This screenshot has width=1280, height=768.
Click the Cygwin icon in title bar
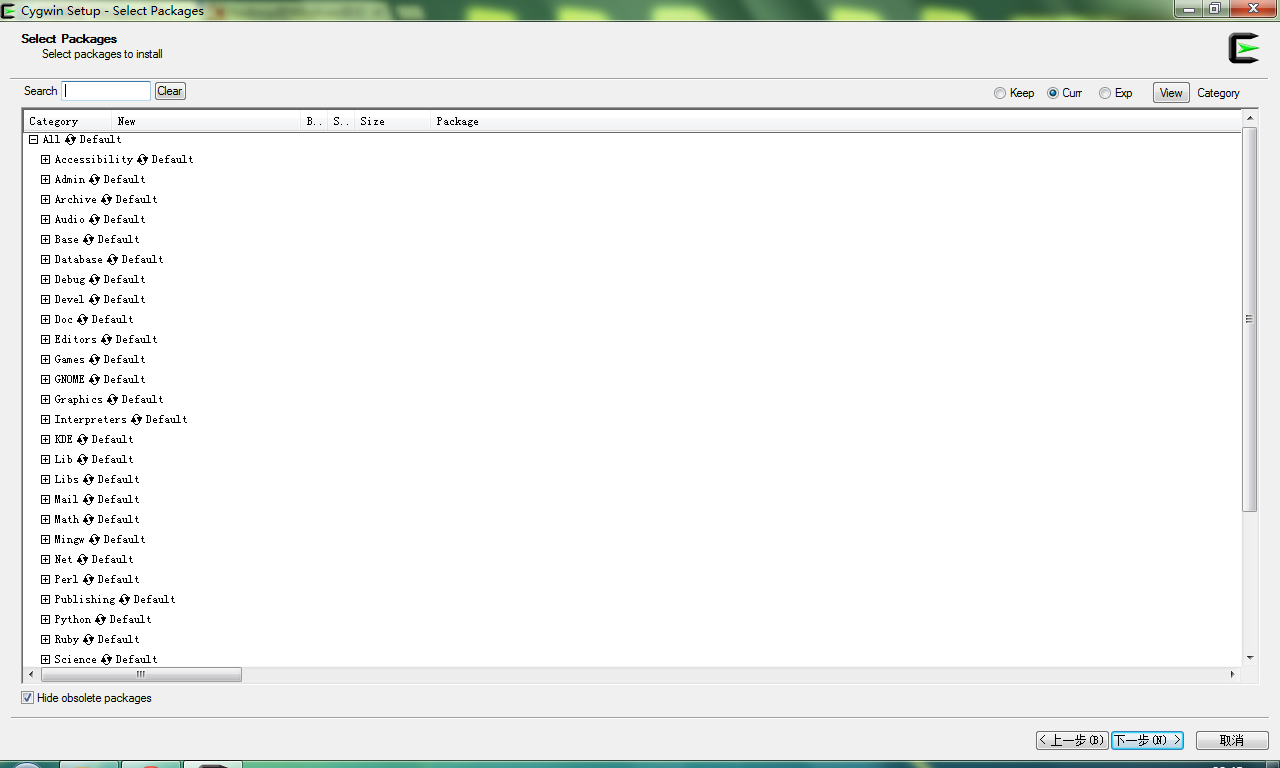9,11
